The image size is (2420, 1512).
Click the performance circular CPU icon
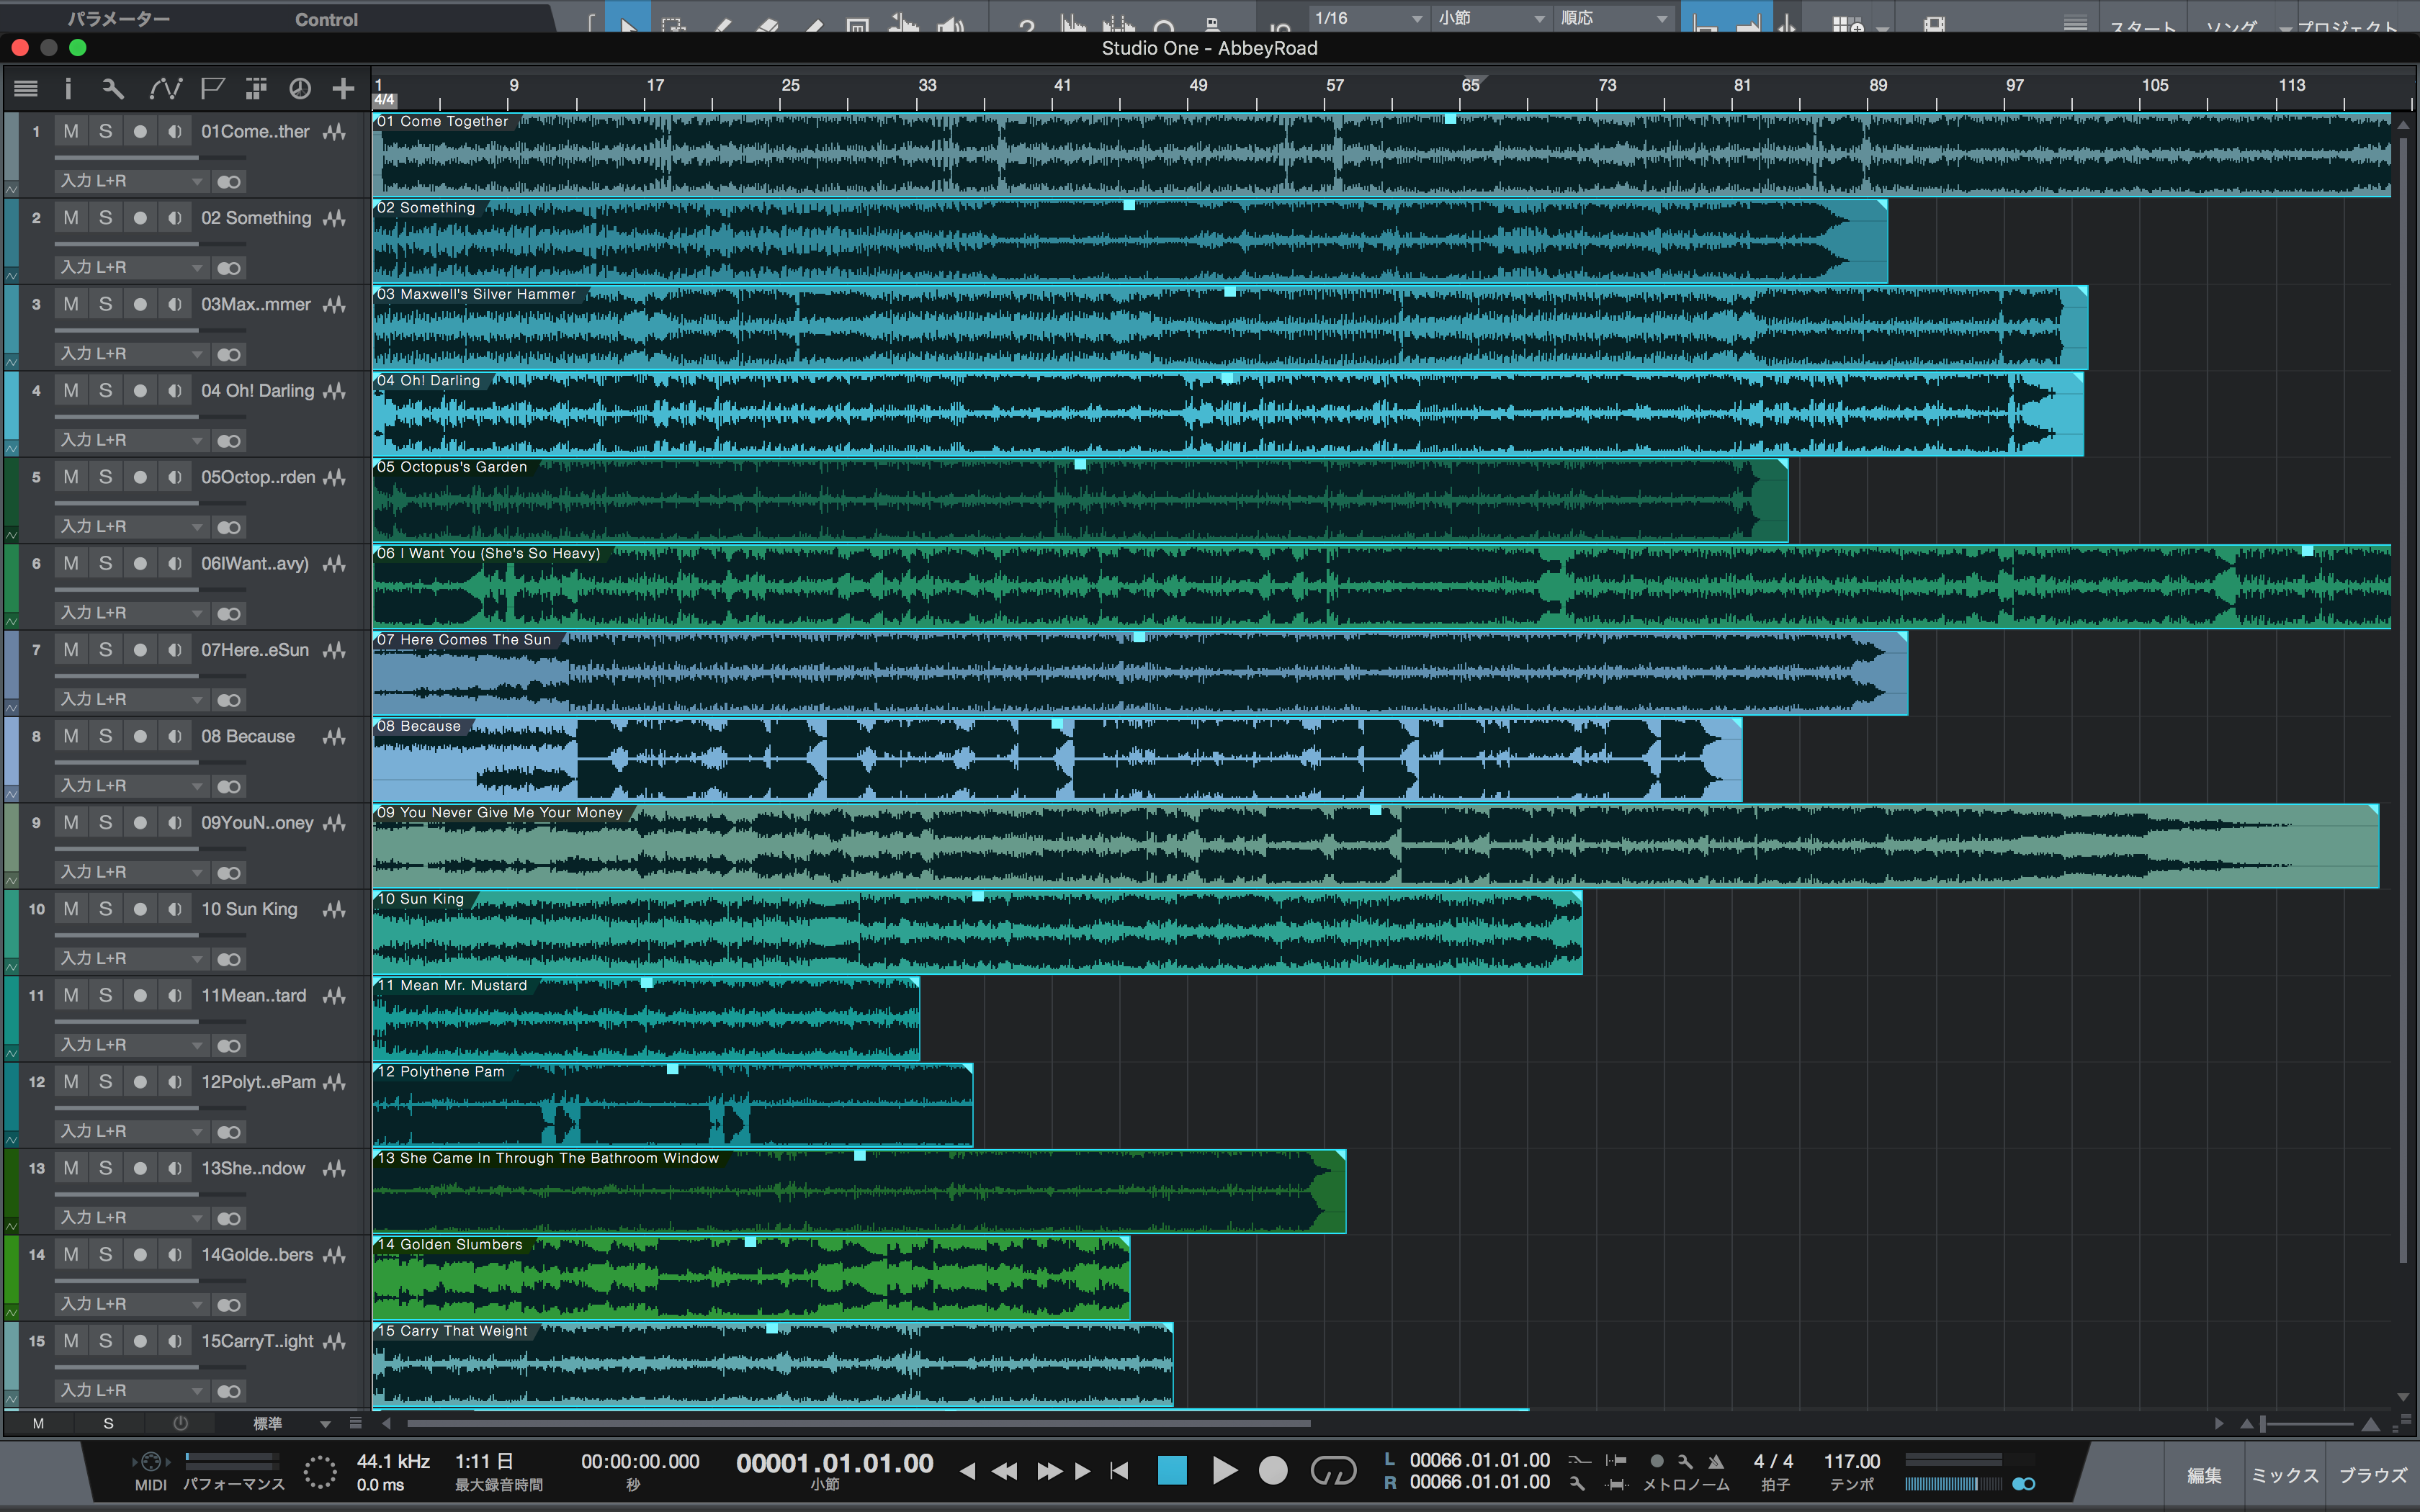pyautogui.click(x=320, y=1472)
